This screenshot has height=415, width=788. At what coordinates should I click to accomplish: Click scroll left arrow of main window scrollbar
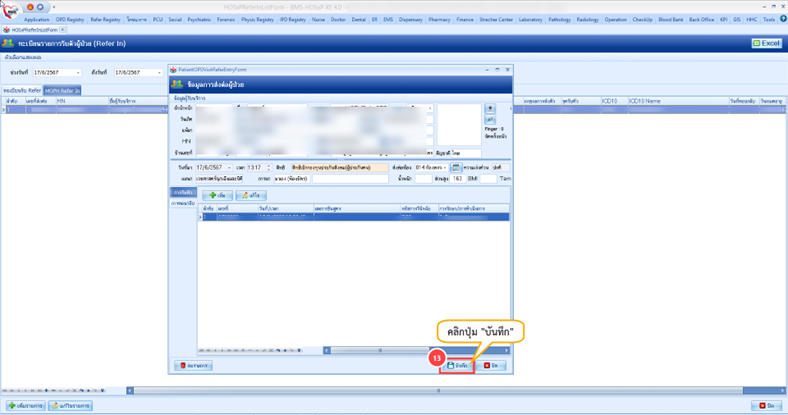pos(130,390)
